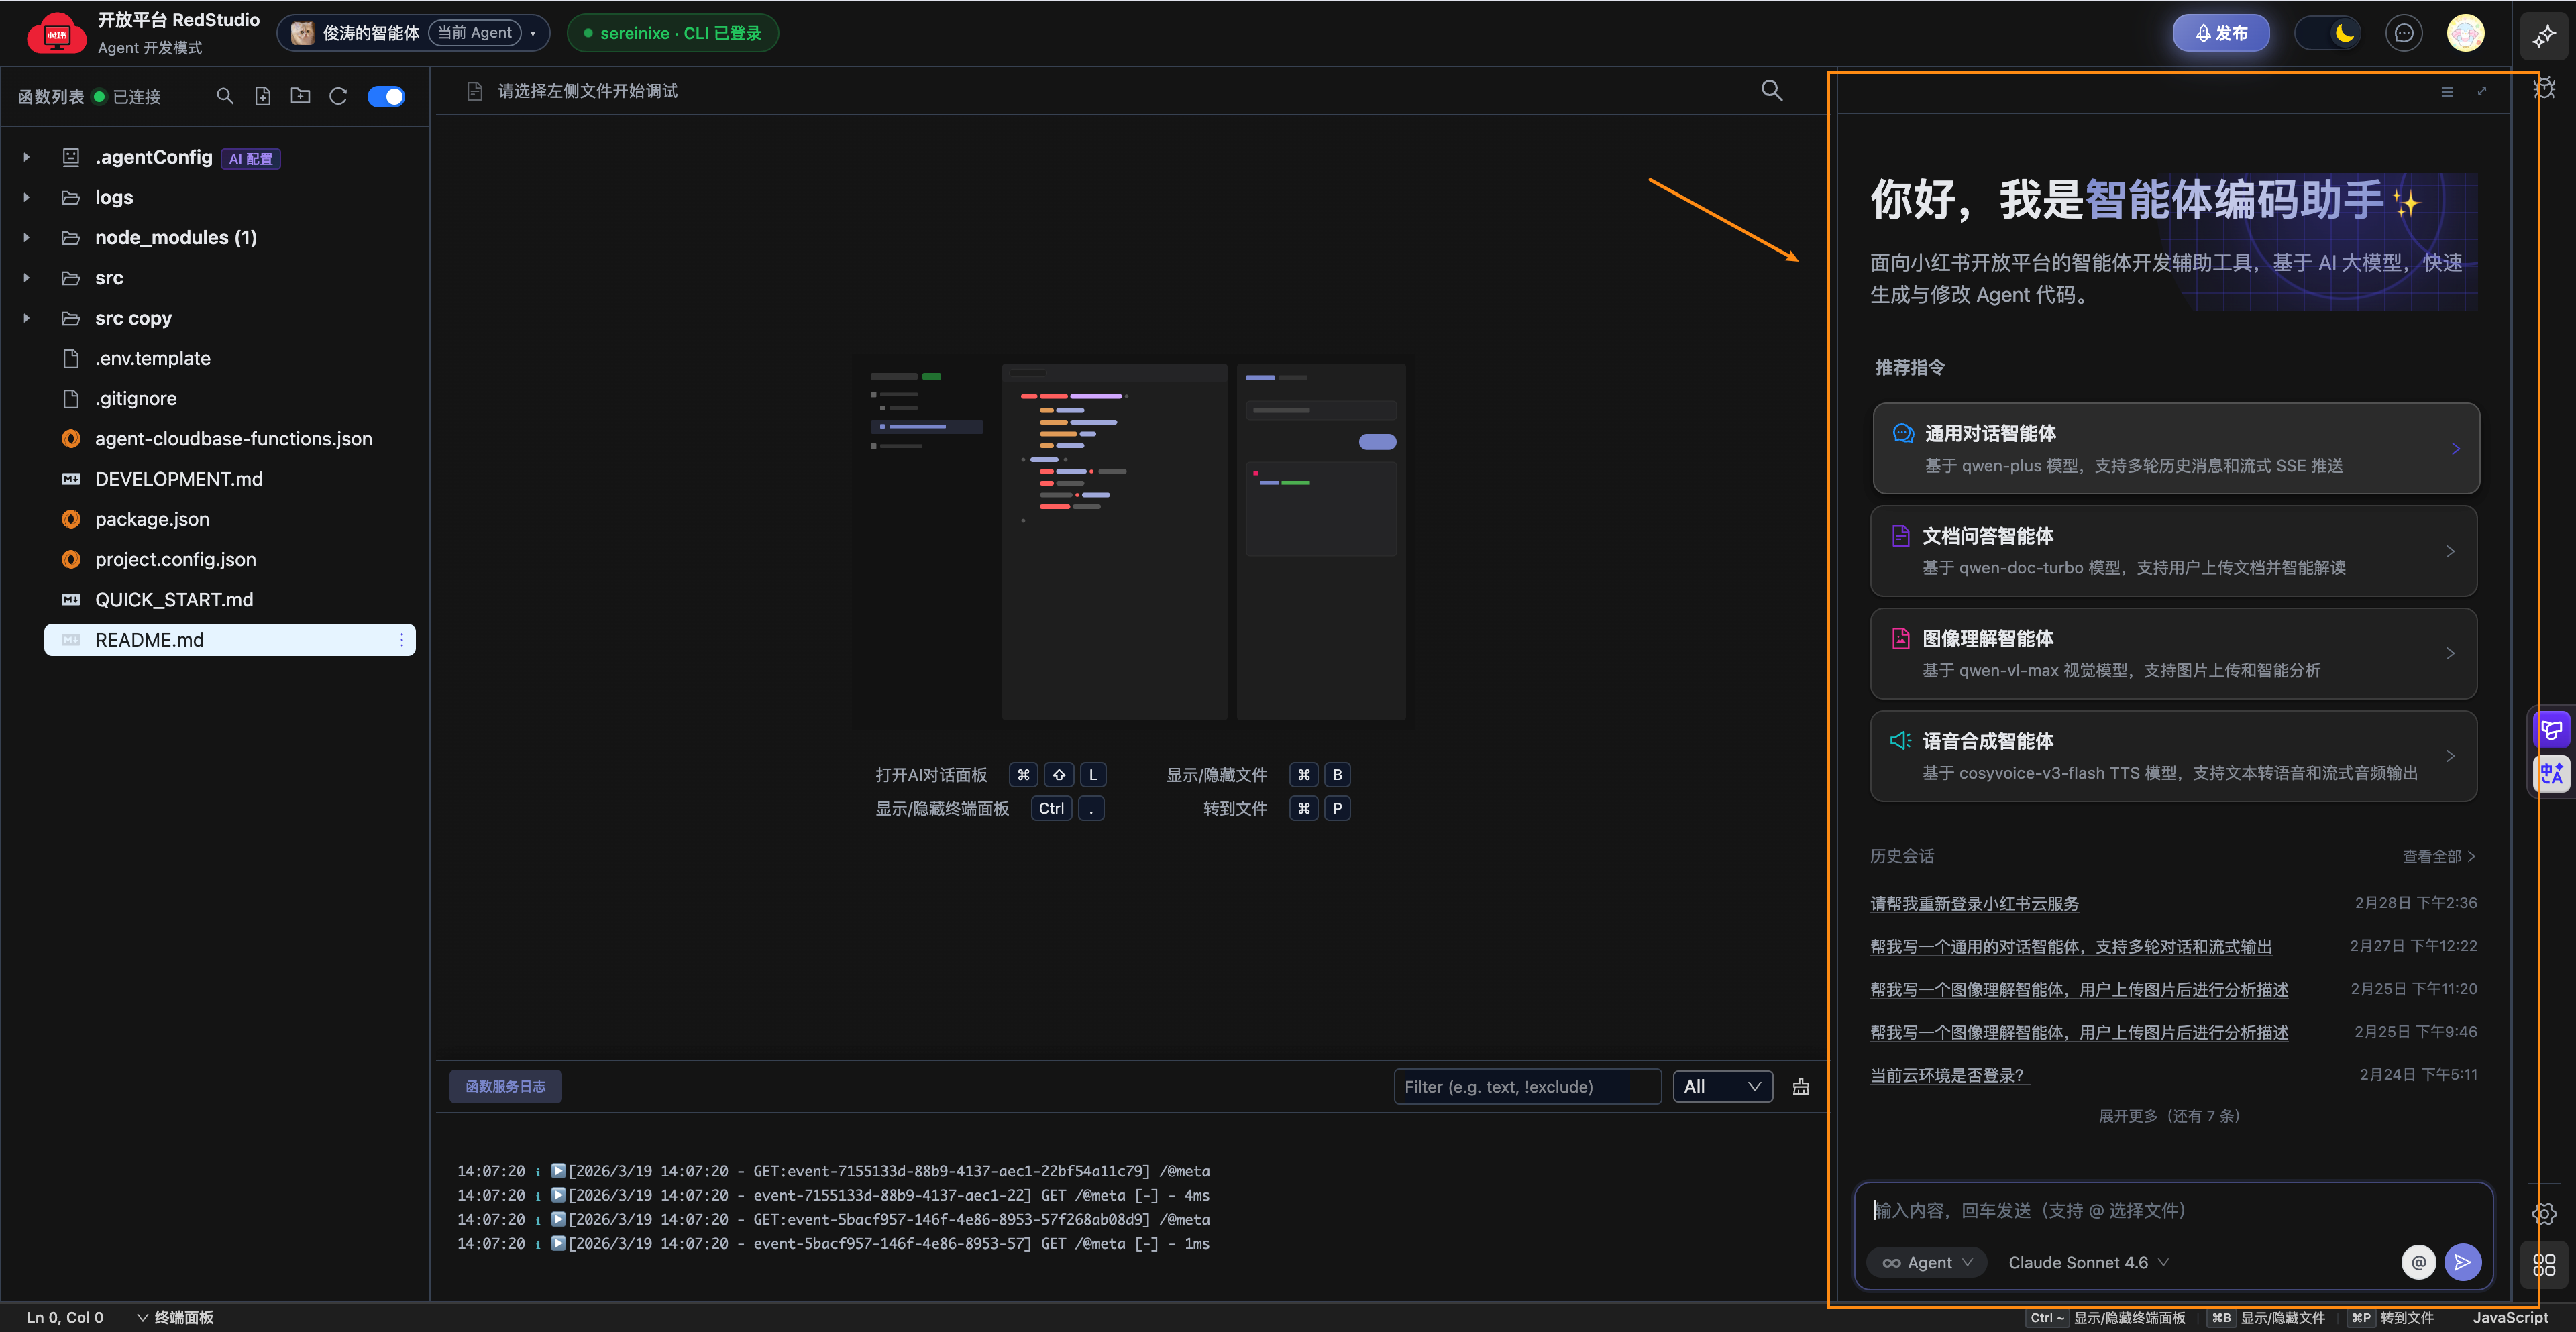Click the editor layout preview thumbnail
Screen dimensions: 2576x1332
[1133, 541]
